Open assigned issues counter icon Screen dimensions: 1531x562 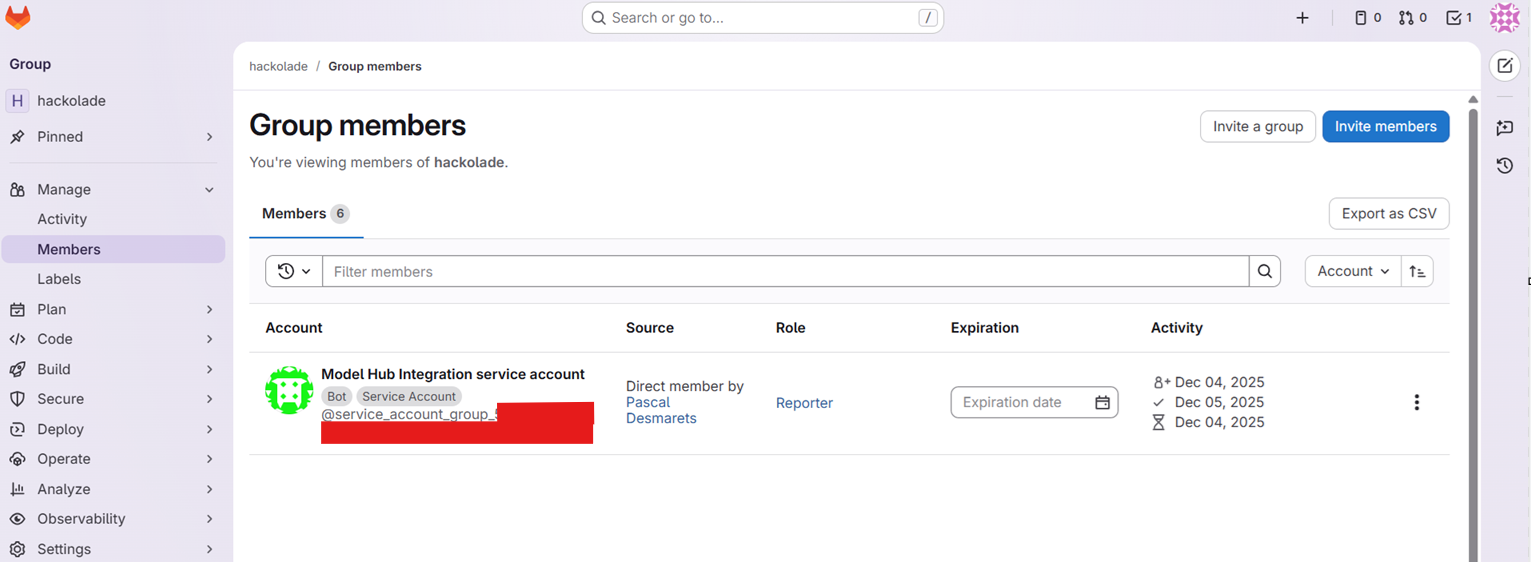(1367, 18)
